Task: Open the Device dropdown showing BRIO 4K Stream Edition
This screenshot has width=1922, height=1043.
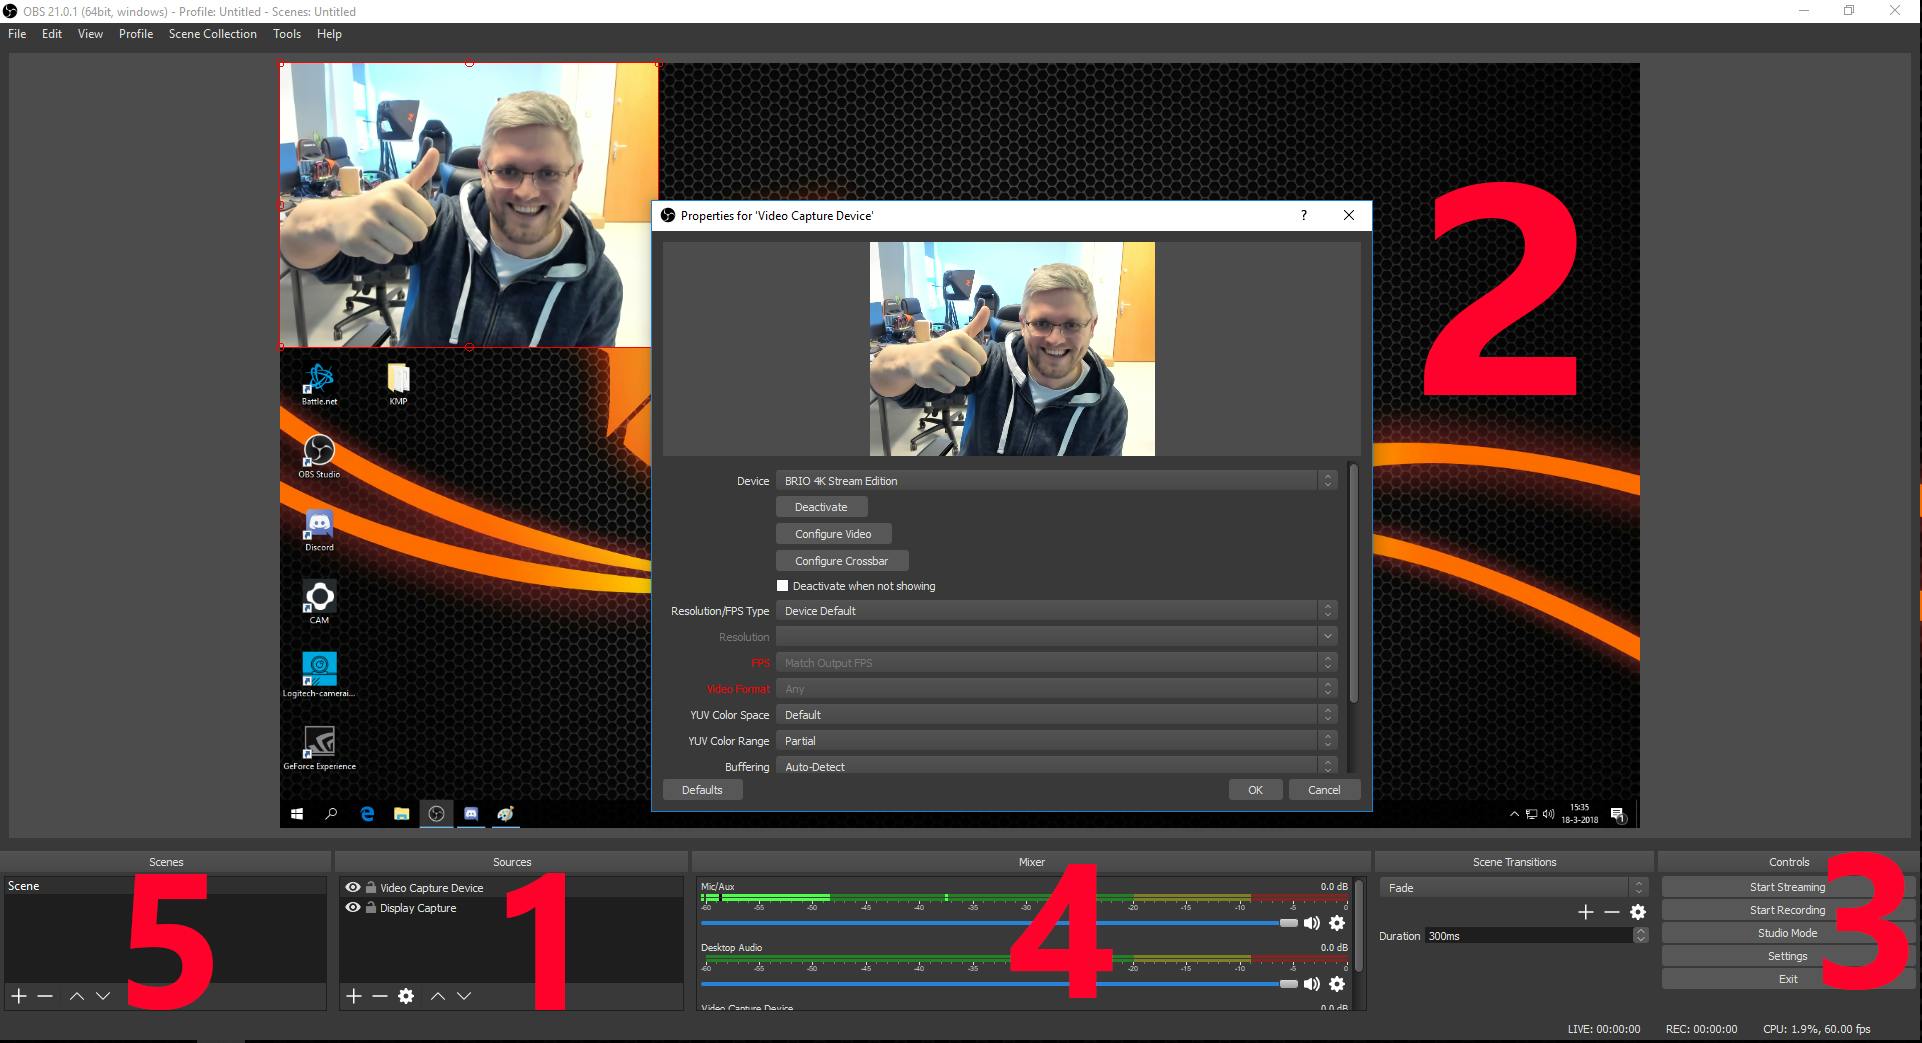Action: tap(1056, 481)
